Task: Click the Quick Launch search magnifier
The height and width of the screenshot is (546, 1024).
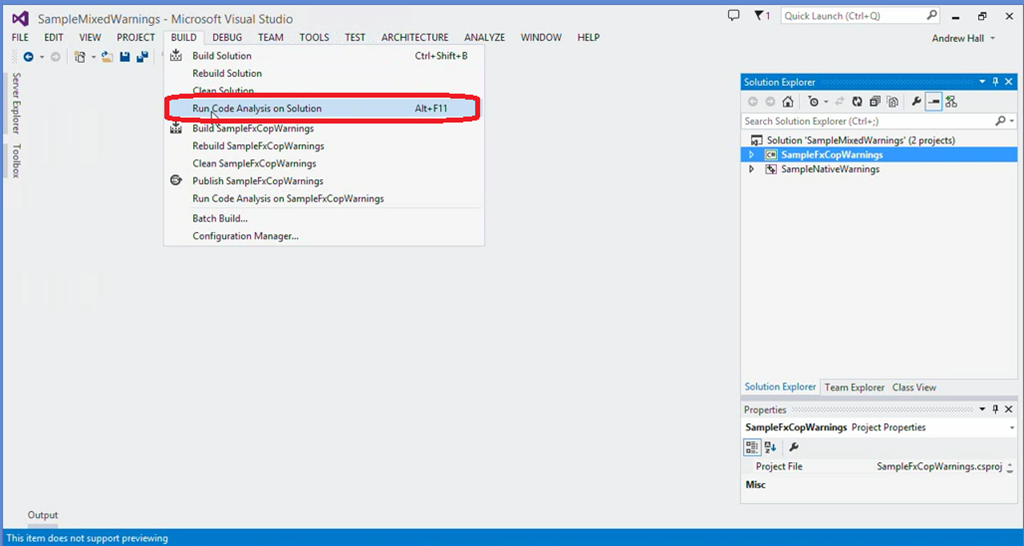Action: pyautogui.click(x=932, y=15)
